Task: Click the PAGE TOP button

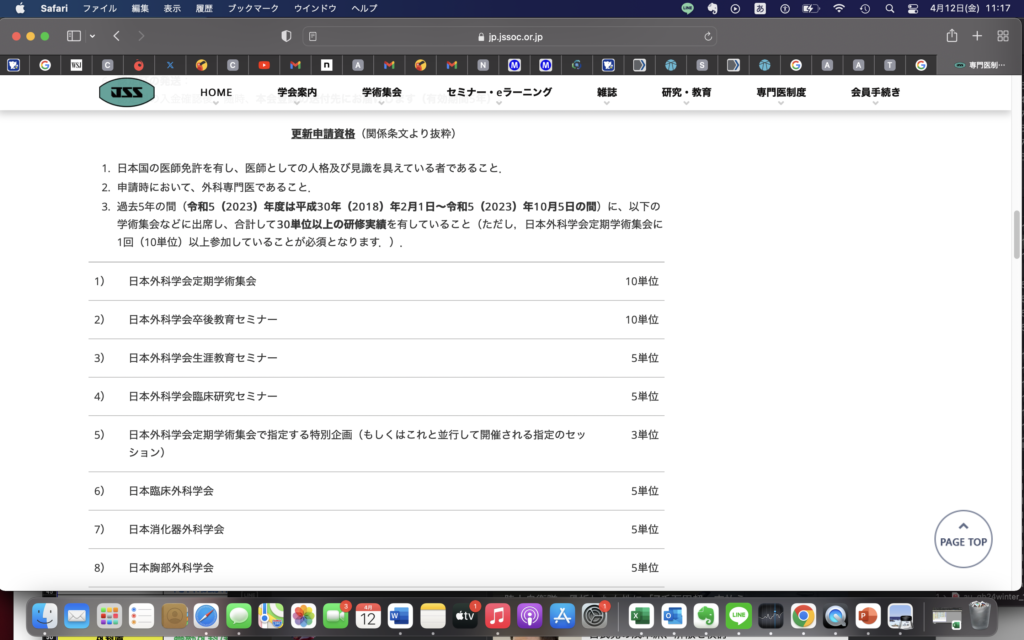Action: tap(963, 539)
